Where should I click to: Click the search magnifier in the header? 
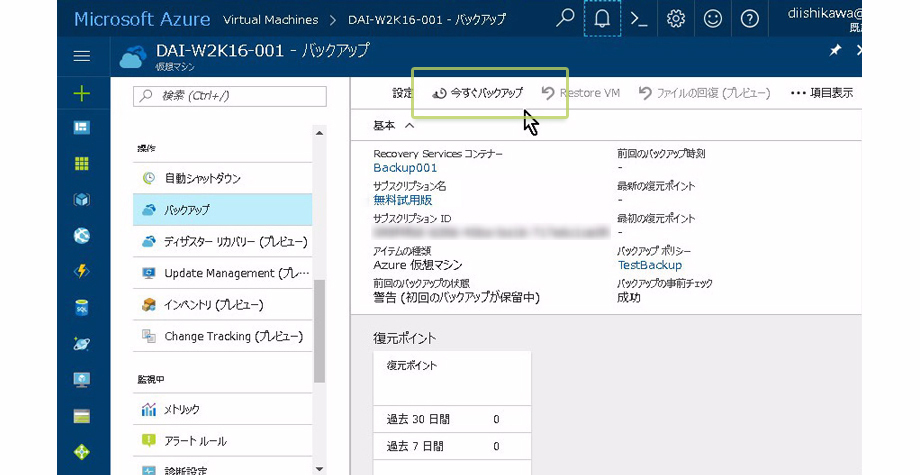[566, 18]
